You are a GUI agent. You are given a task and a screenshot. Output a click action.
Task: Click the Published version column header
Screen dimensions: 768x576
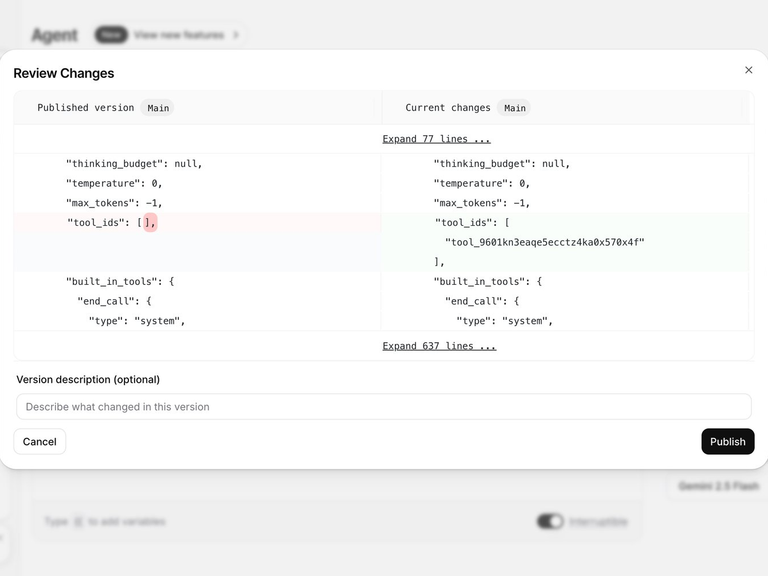click(85, 108)
